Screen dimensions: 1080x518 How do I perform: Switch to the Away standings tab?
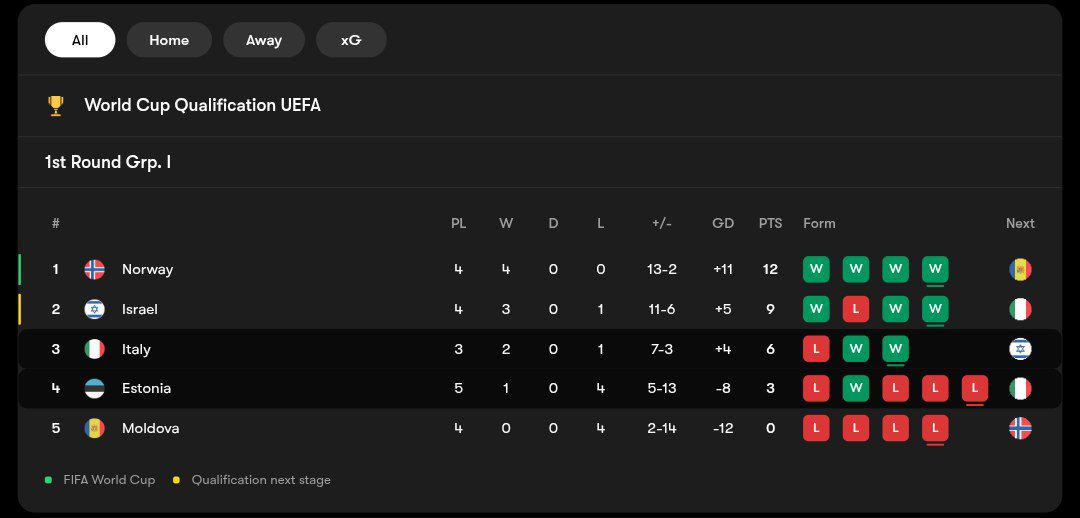(x=264, y=40)
